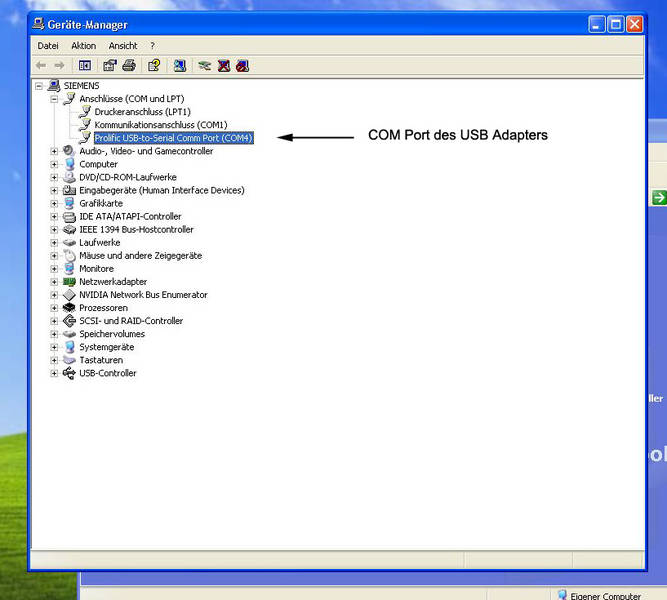The image size is (667, 600).
Task: Select the Prozessoren label
Action: click(x=103, y=308)
